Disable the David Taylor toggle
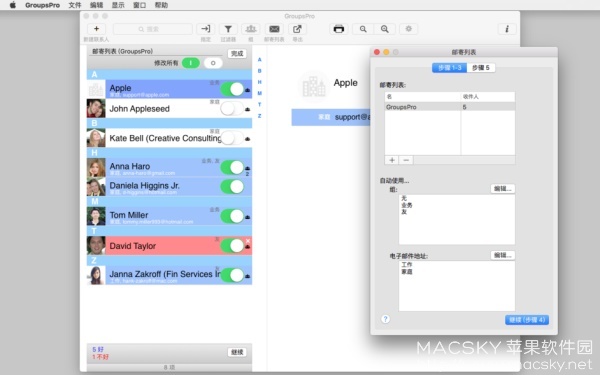The image size is (600, 375). 232,245
